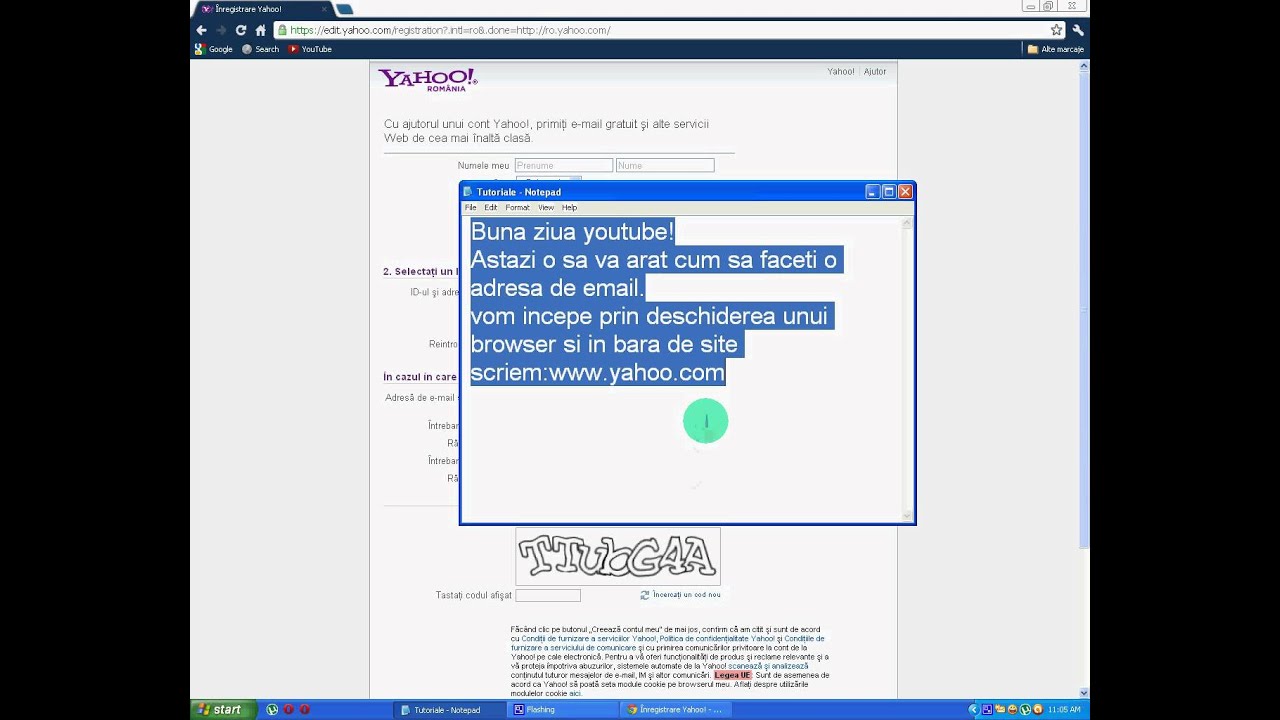
Task: Click the Nume last name field
Action: pyautogui.click(x=665, y=165)
